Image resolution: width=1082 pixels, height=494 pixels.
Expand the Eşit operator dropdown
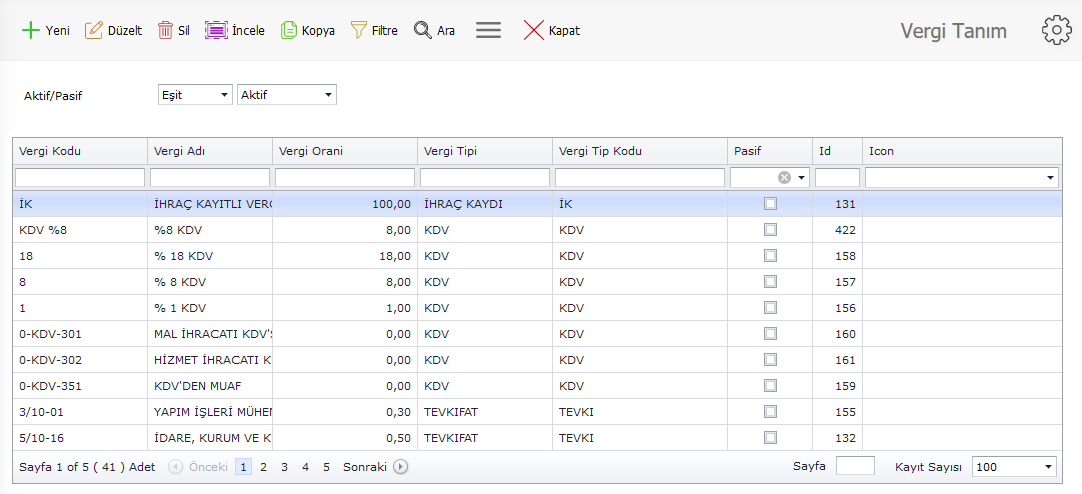click(195, 95)
